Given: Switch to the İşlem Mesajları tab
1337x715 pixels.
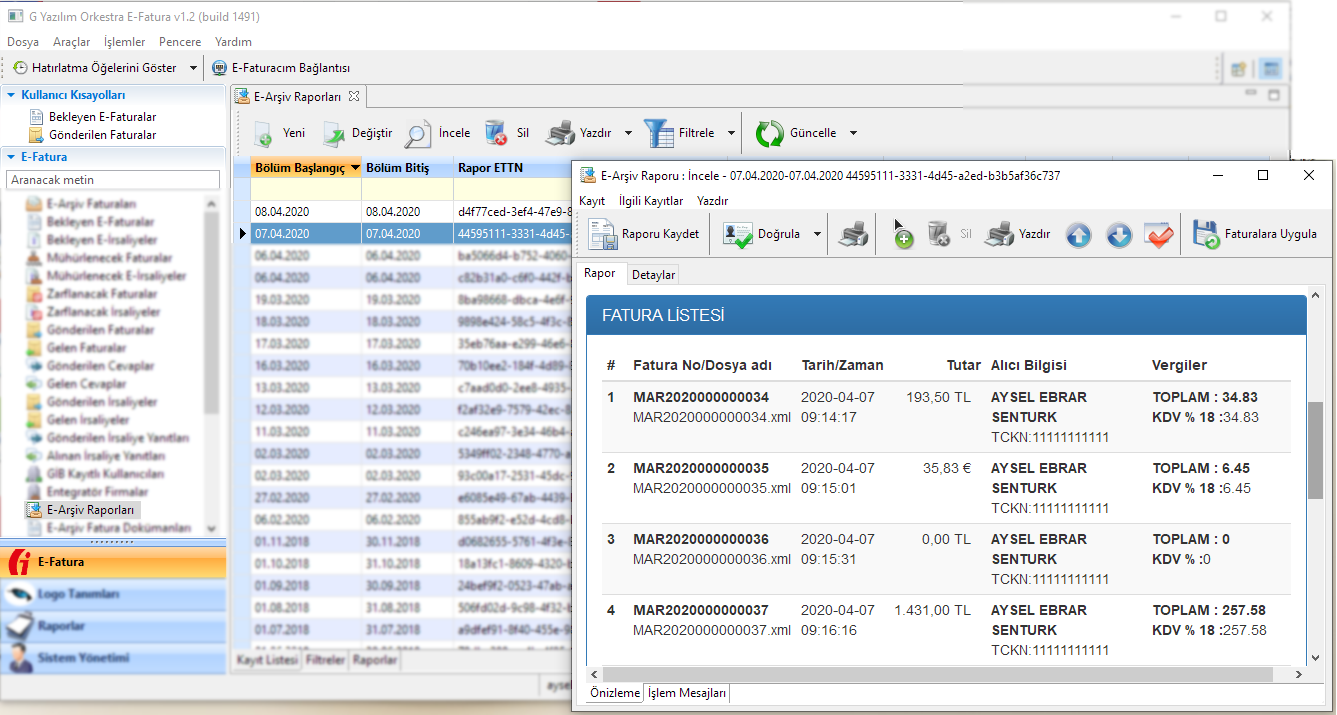Looking at the screenshot, I should point(687,693).
